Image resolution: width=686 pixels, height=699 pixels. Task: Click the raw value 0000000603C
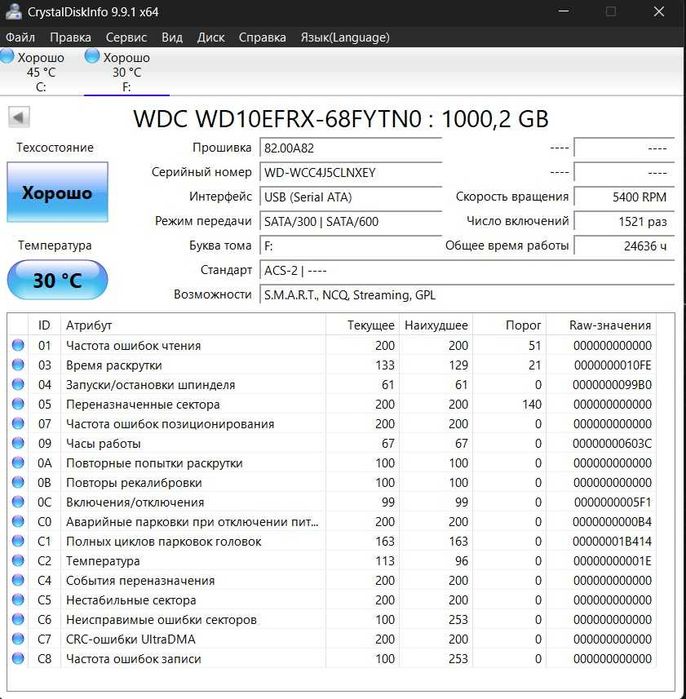click(x=612, y=443)
